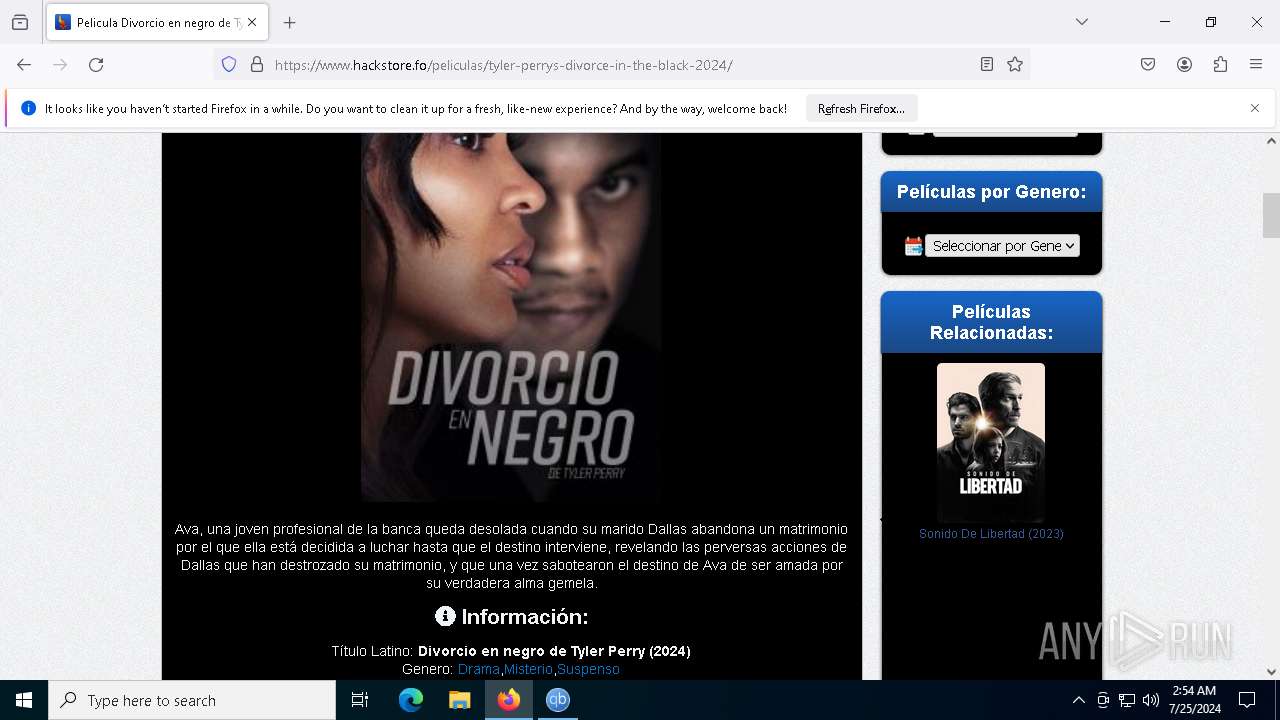This screenshot has height=720, width=1280.
Task: Launch Microsoft Edge from the taskbar
Action: tap(410, 700)
